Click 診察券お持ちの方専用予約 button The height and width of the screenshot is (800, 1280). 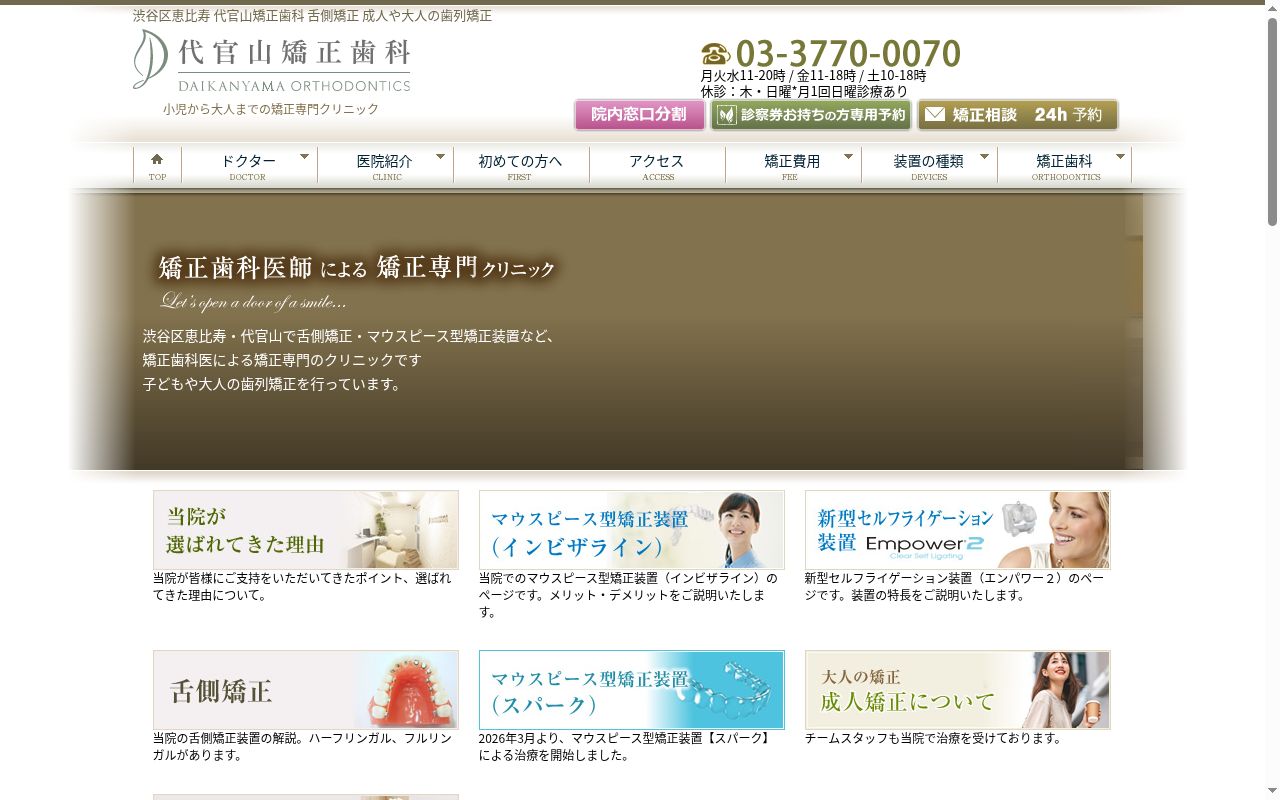811,115
